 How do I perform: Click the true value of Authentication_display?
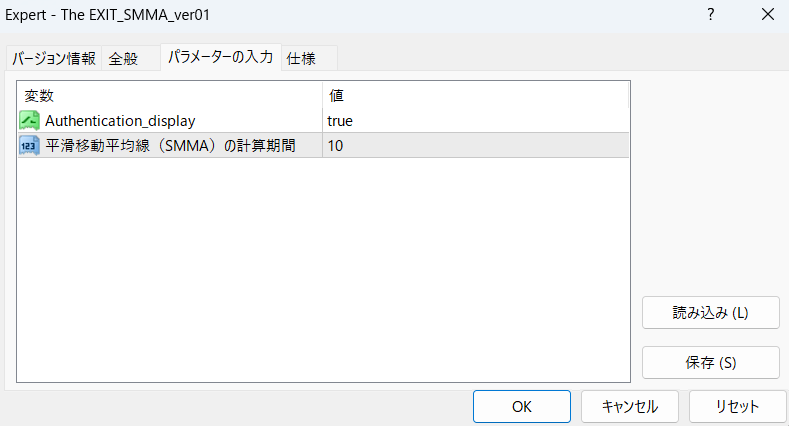click(x=340, y=121)
